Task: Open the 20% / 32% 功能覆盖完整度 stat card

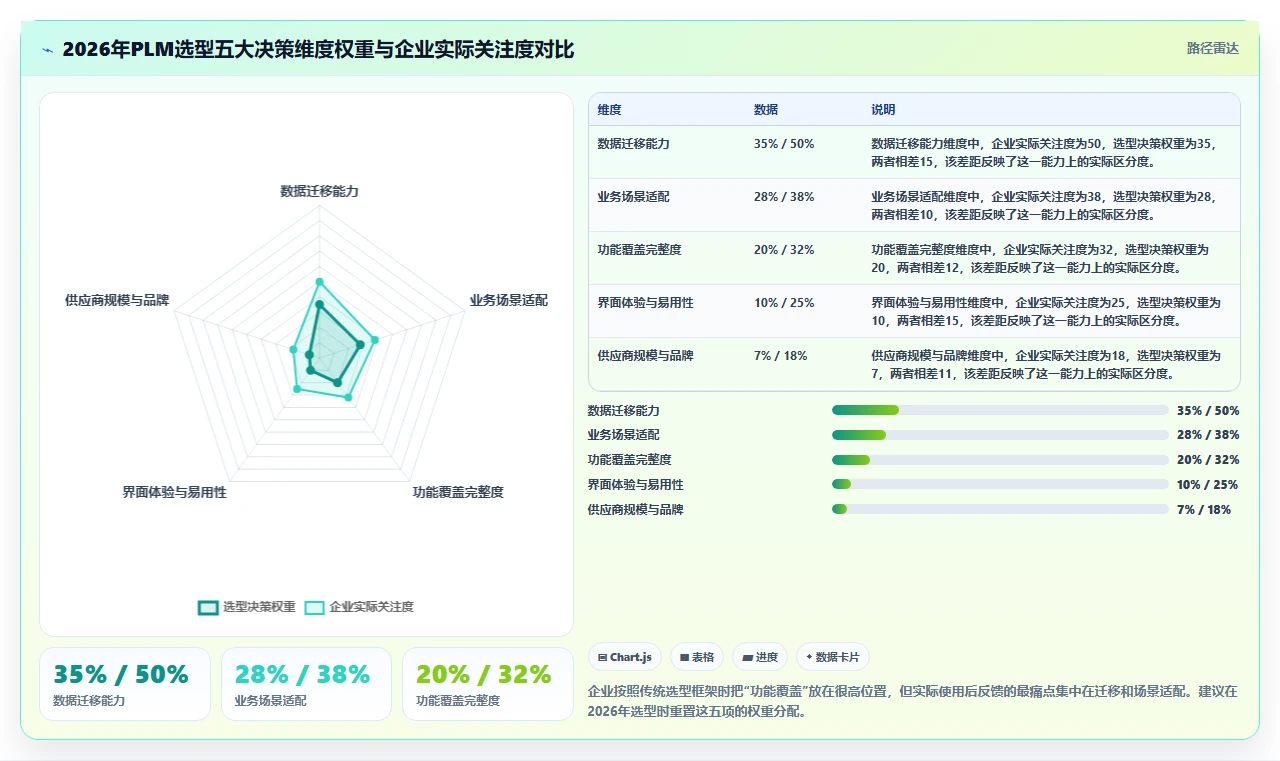Action: coord(487,684)
